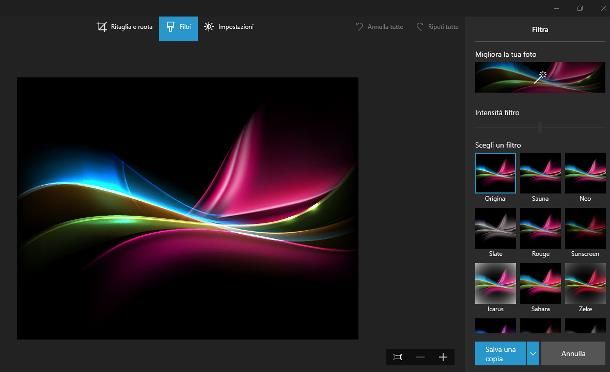Click the Salva una copia button
This screenshot has width=610, height=372.
500,353
